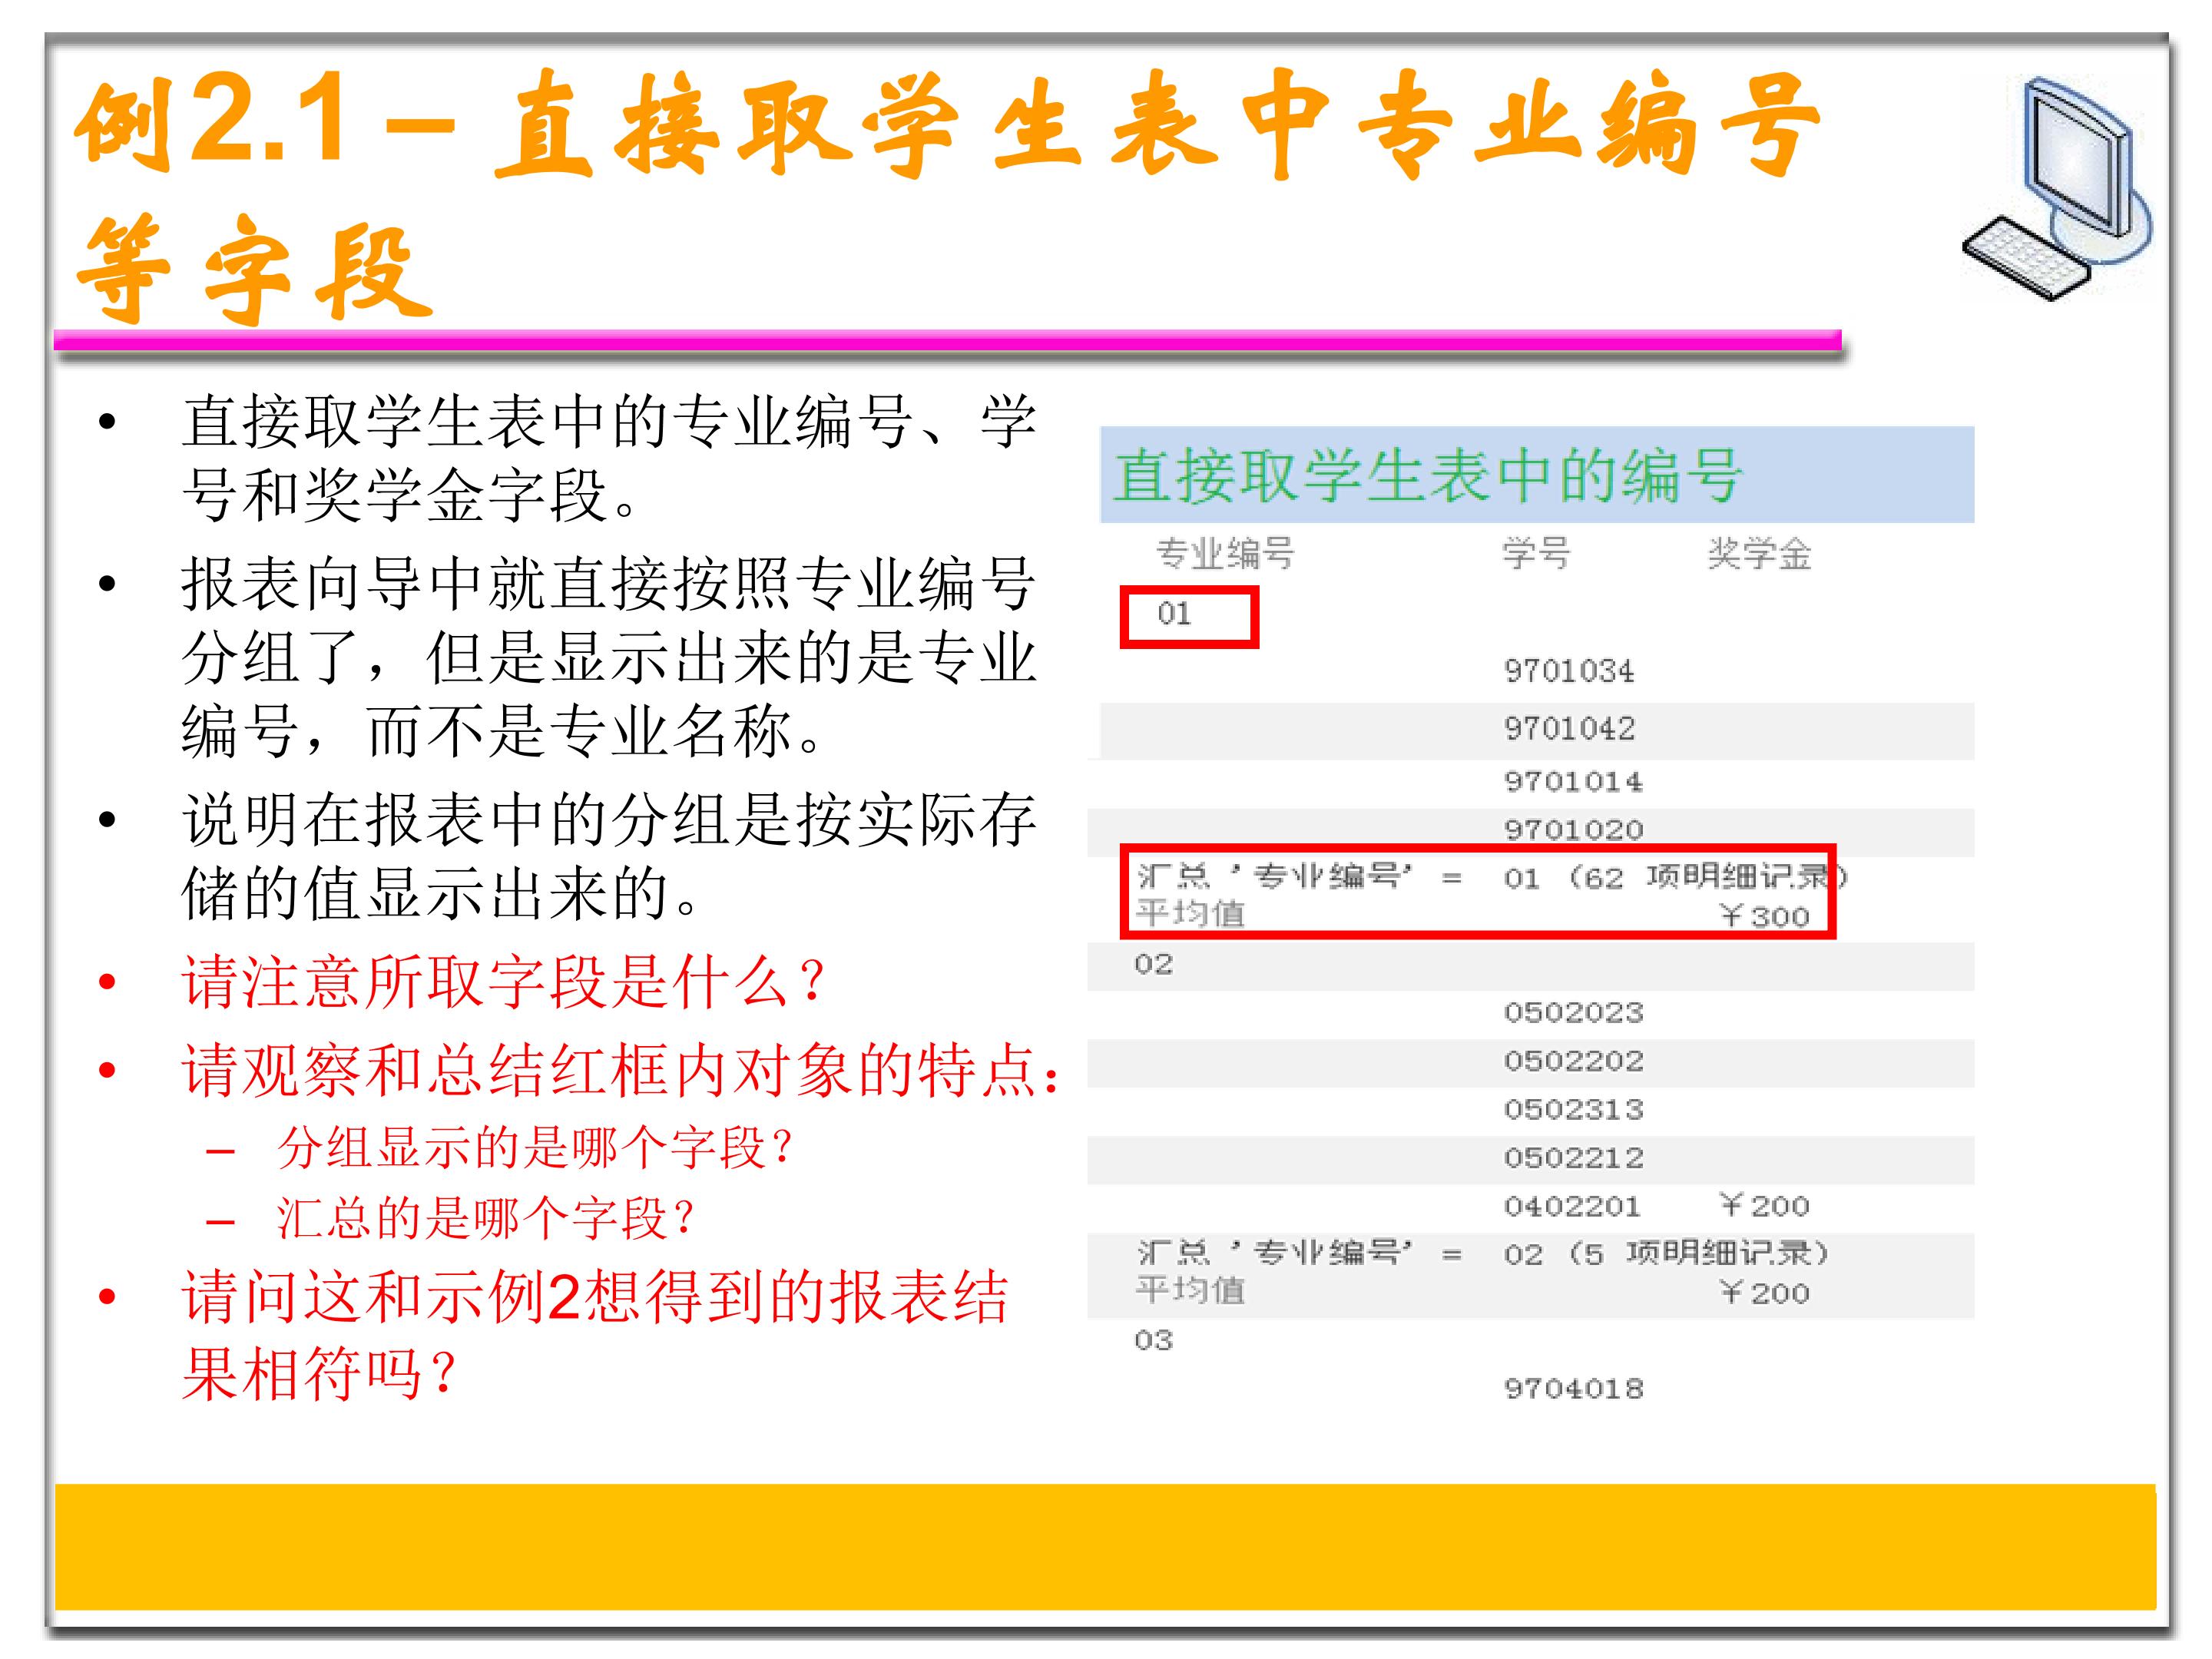Click the report header '直接取学生表中的编号'

click(x=1428, y=475)
